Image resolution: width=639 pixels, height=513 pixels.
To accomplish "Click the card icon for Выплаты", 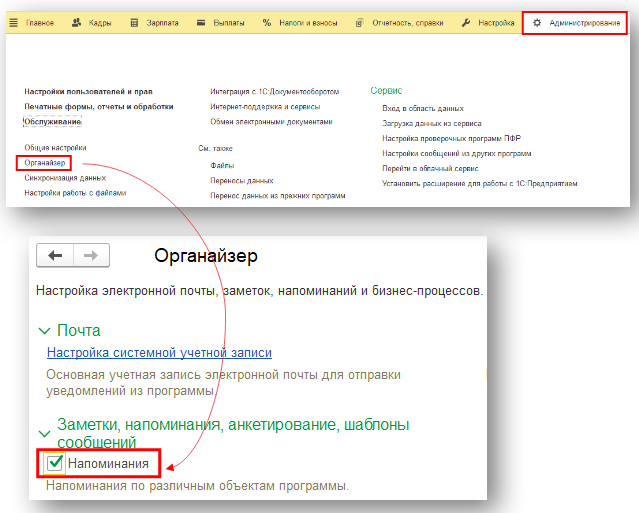I will click(x=201, y=22).
